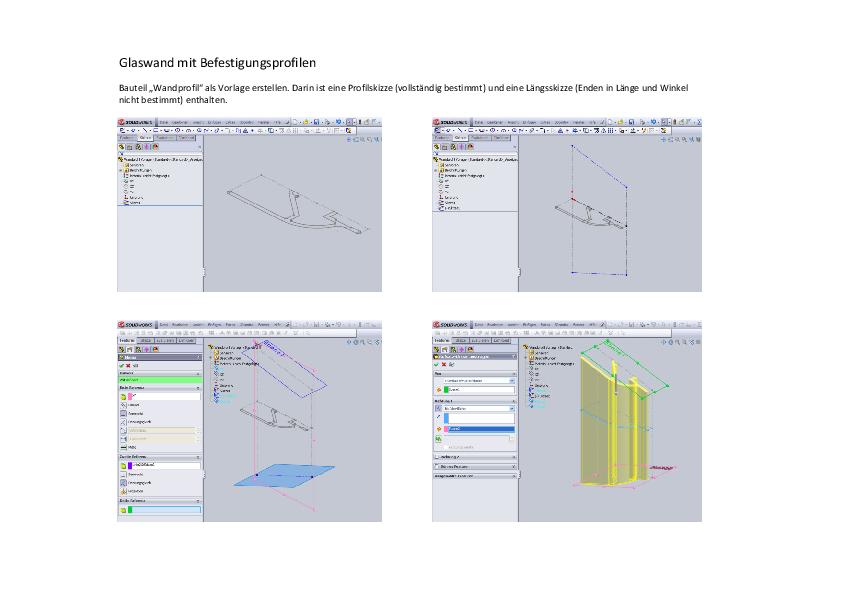Toggle Mitte Ebene option under Erste Referenz
This screenshot has height=595, width=842.
(124, 447)
